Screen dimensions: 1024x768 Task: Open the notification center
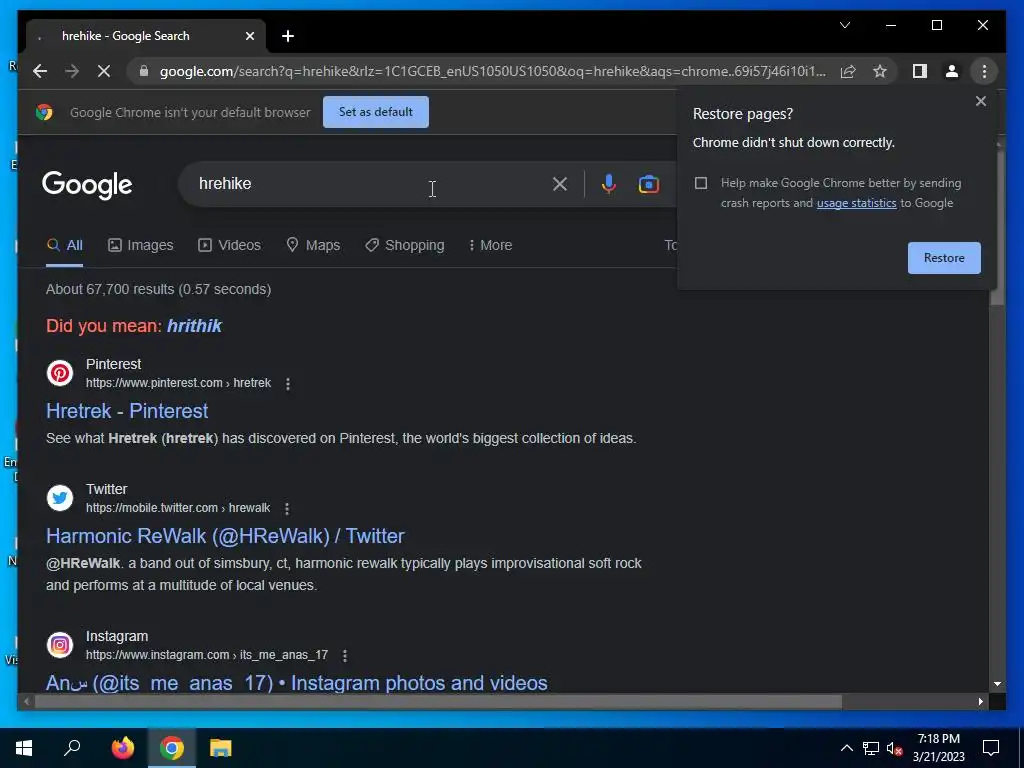tap(991, 748)
